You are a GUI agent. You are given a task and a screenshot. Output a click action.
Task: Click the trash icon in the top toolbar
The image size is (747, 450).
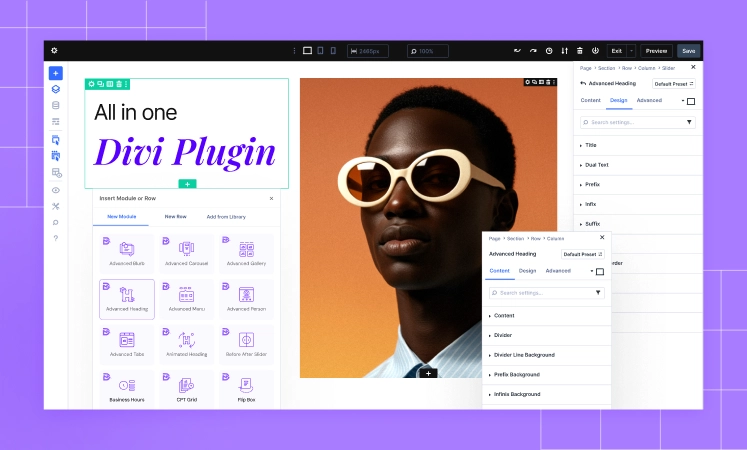click(580, 50)
